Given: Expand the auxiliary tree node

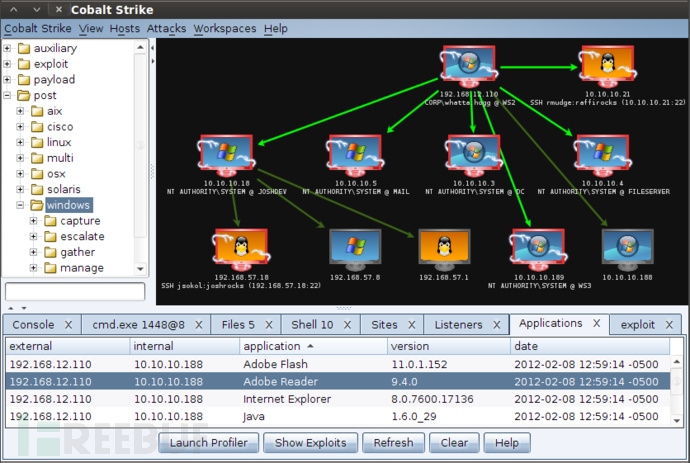Looking at the screenshot, I should (7, 48).
